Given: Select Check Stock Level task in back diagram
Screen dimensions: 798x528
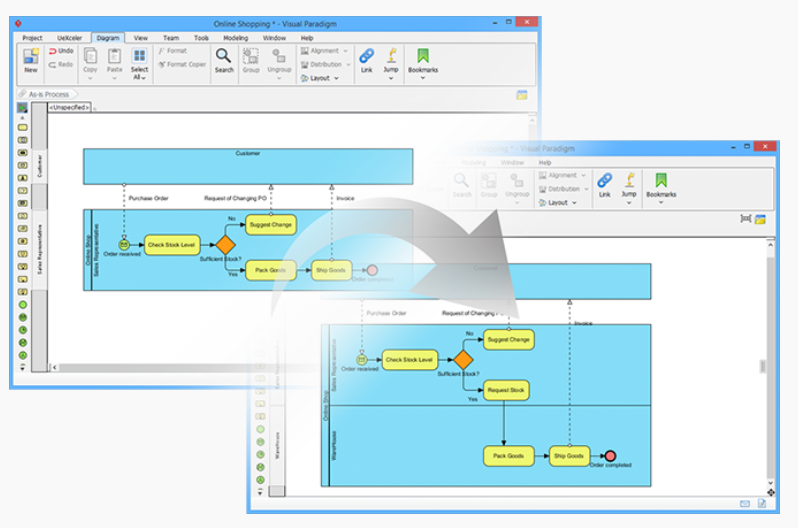Looking at the screenshot, I should coord(172,245).
